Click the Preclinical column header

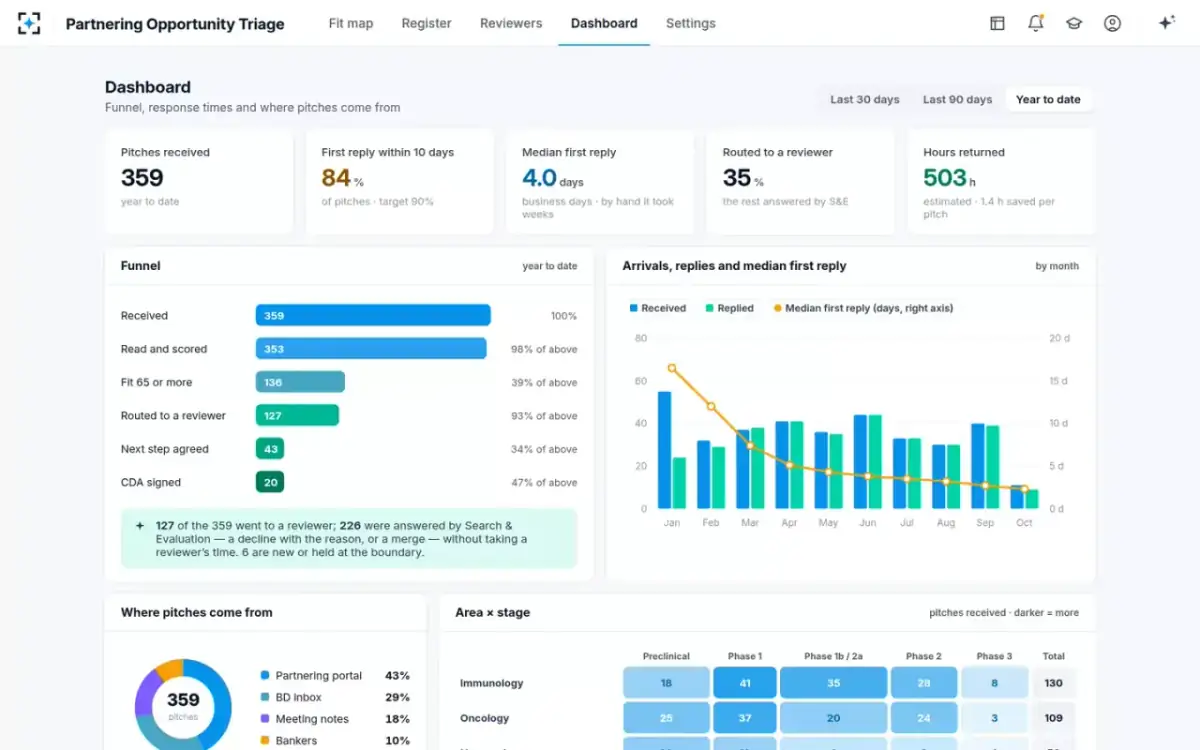click(x=666, y=656)
